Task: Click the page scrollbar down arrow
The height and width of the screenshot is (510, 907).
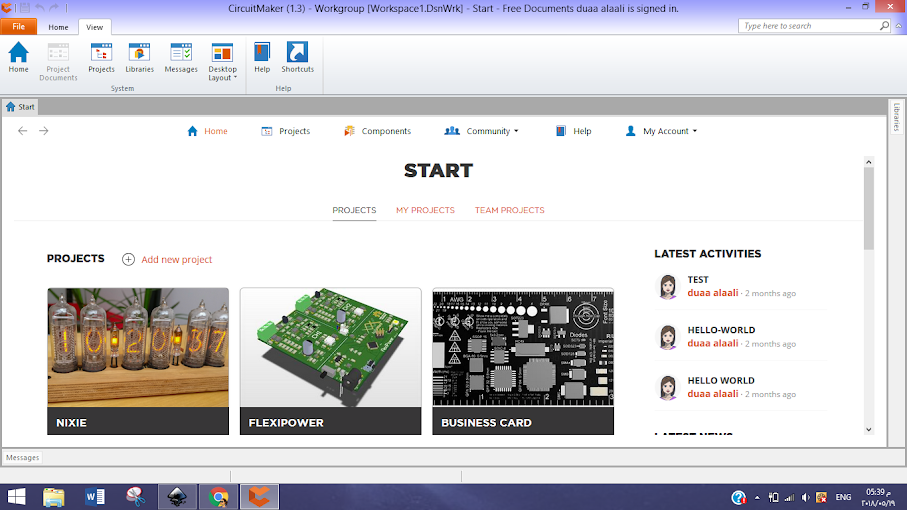Action: [868, 430]
